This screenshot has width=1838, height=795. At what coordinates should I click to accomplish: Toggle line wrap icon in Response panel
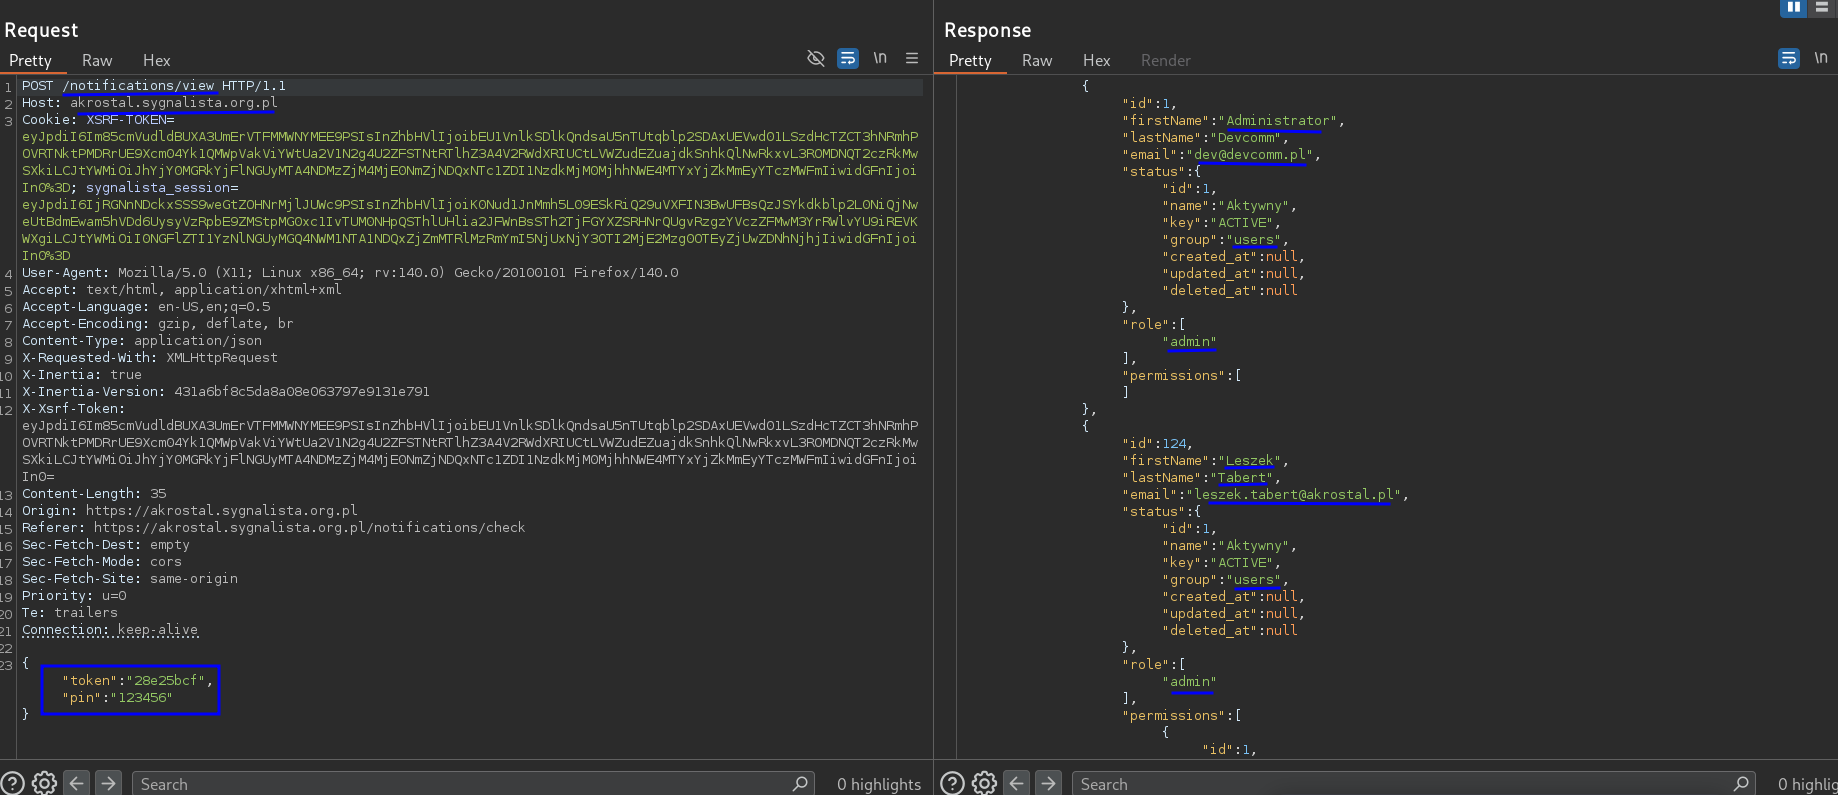click(x=1789, y=58)
